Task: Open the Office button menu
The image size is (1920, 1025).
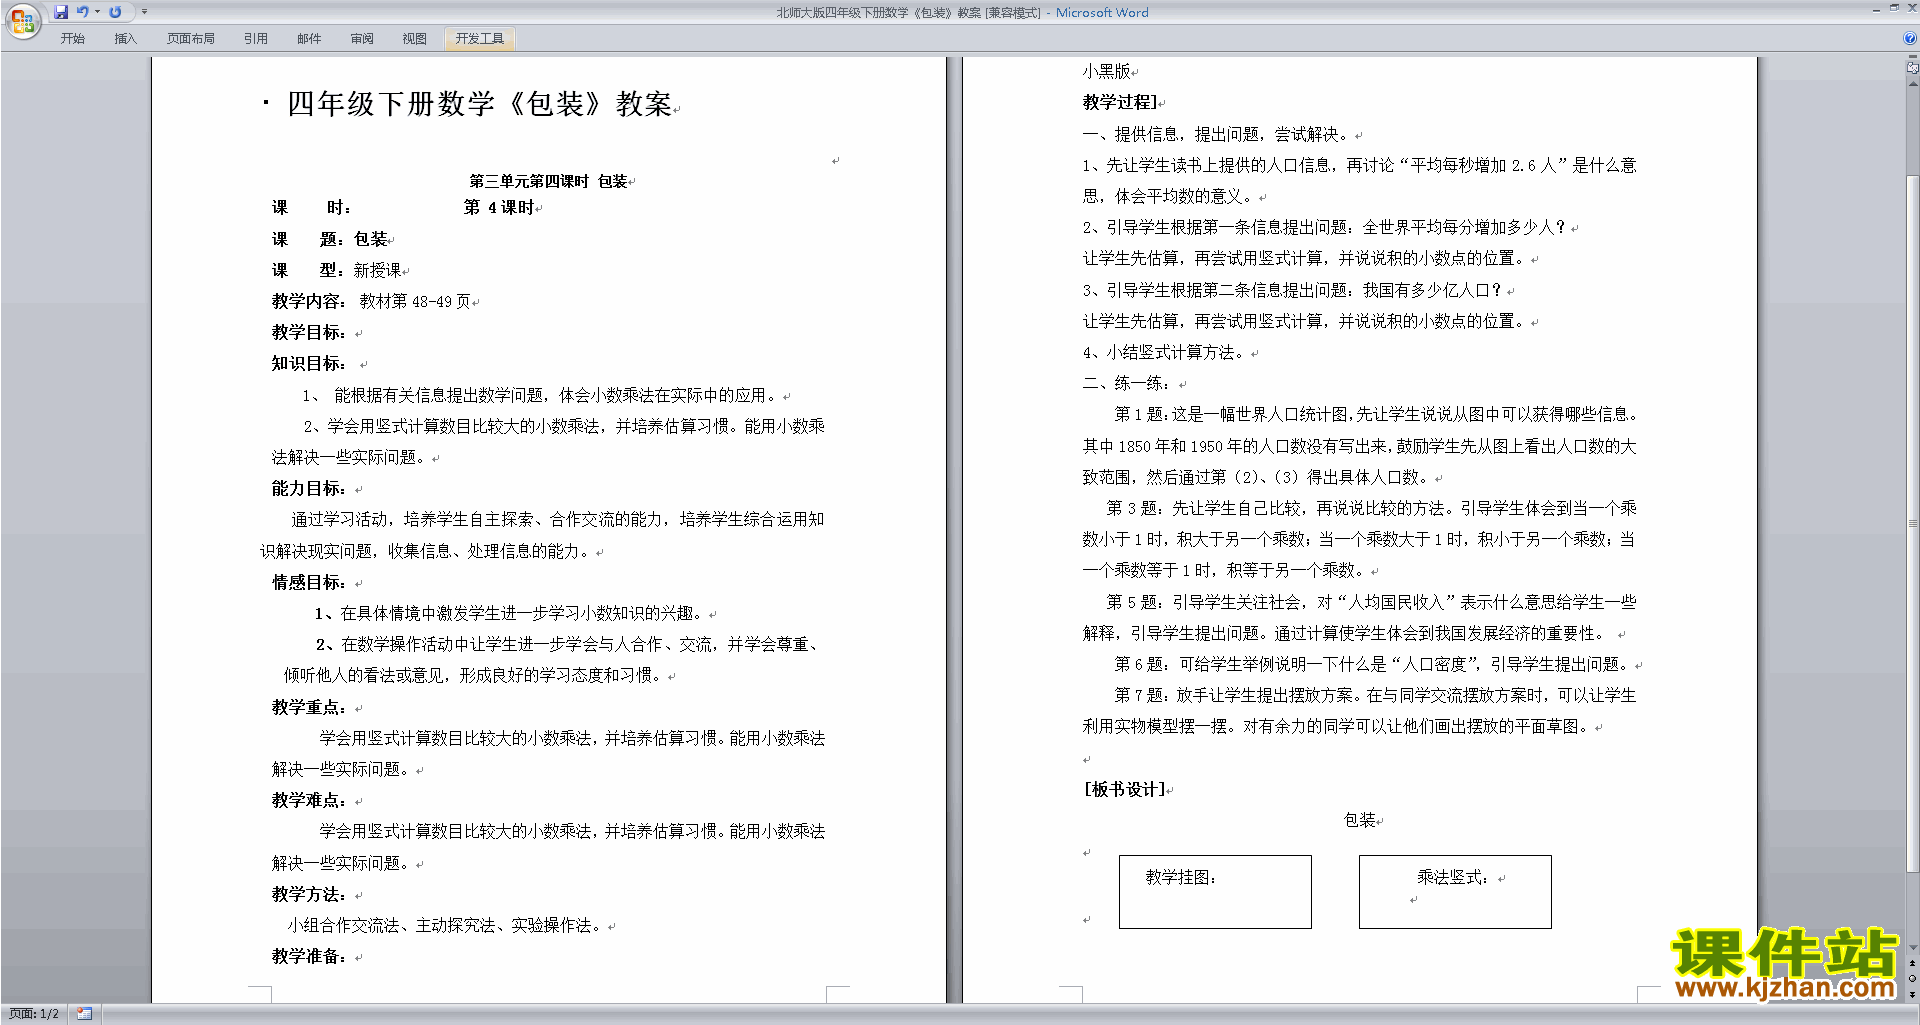Action: 22,20
